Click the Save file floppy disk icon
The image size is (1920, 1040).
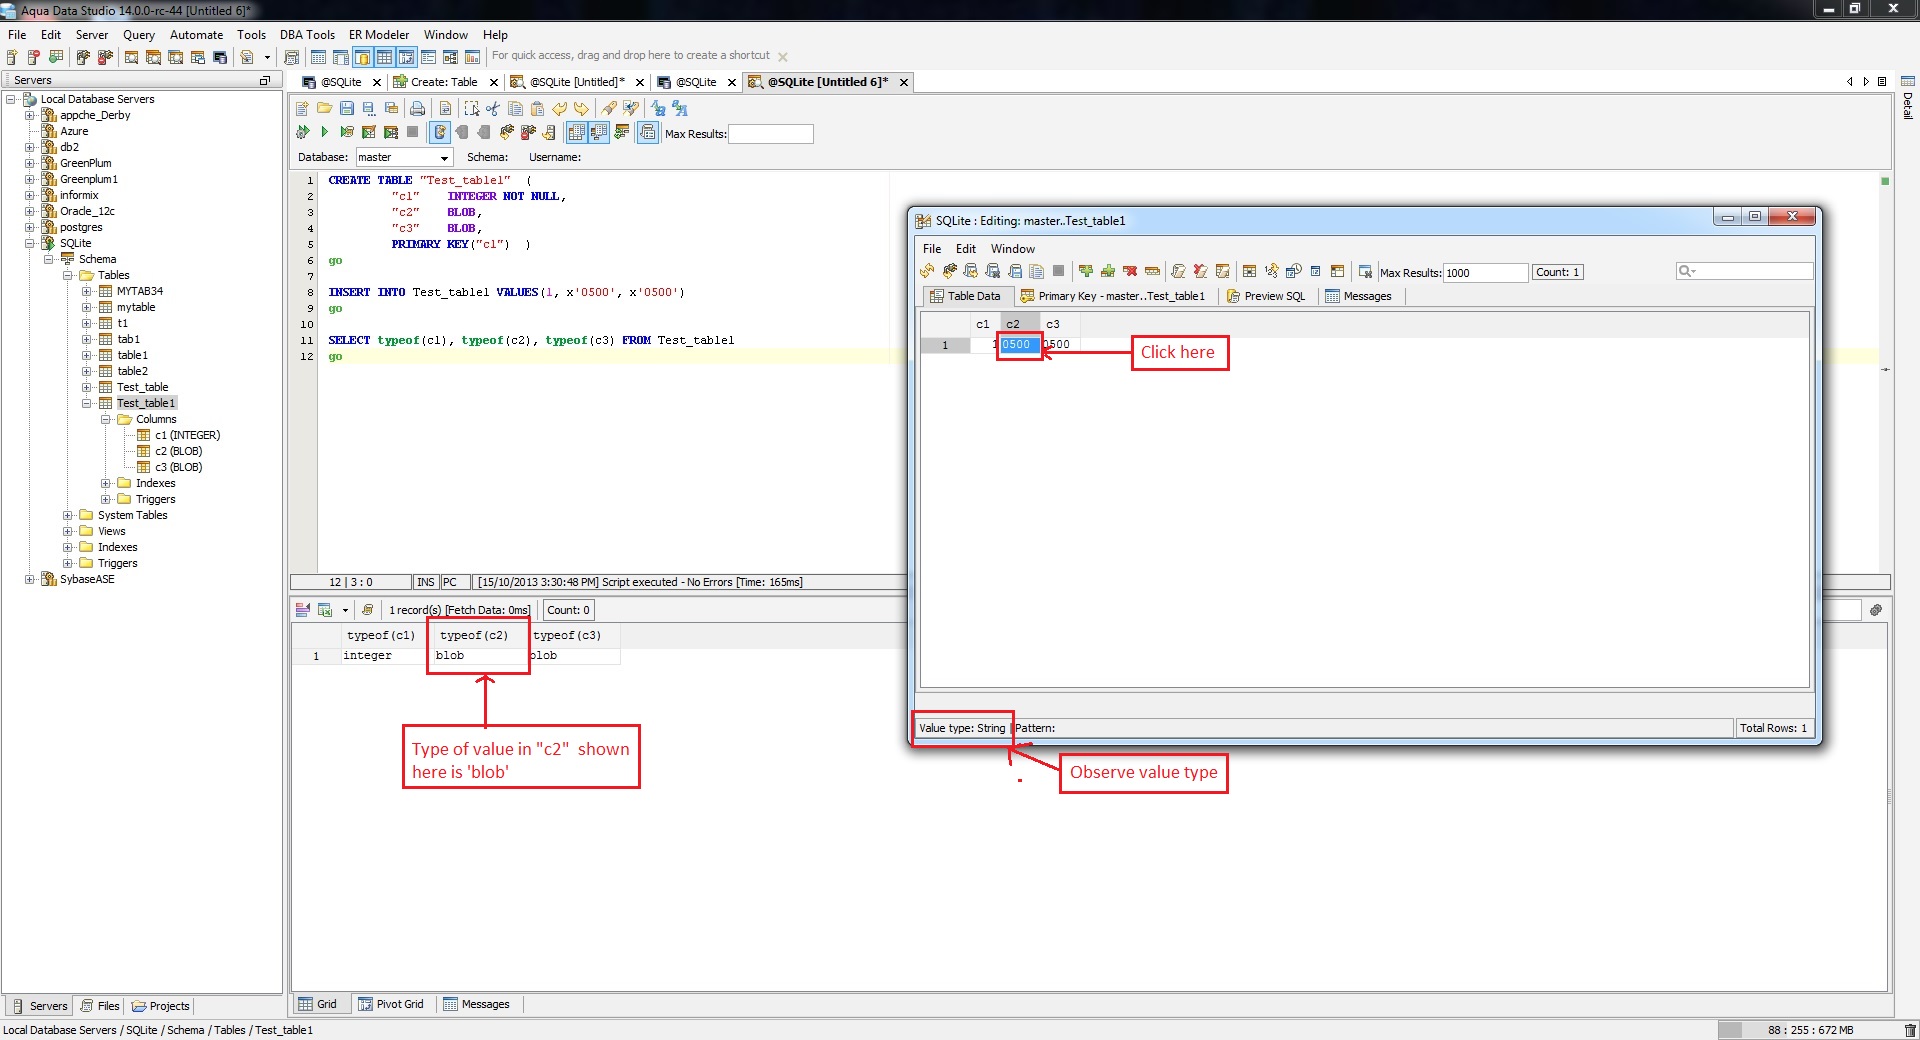[347, 108]
